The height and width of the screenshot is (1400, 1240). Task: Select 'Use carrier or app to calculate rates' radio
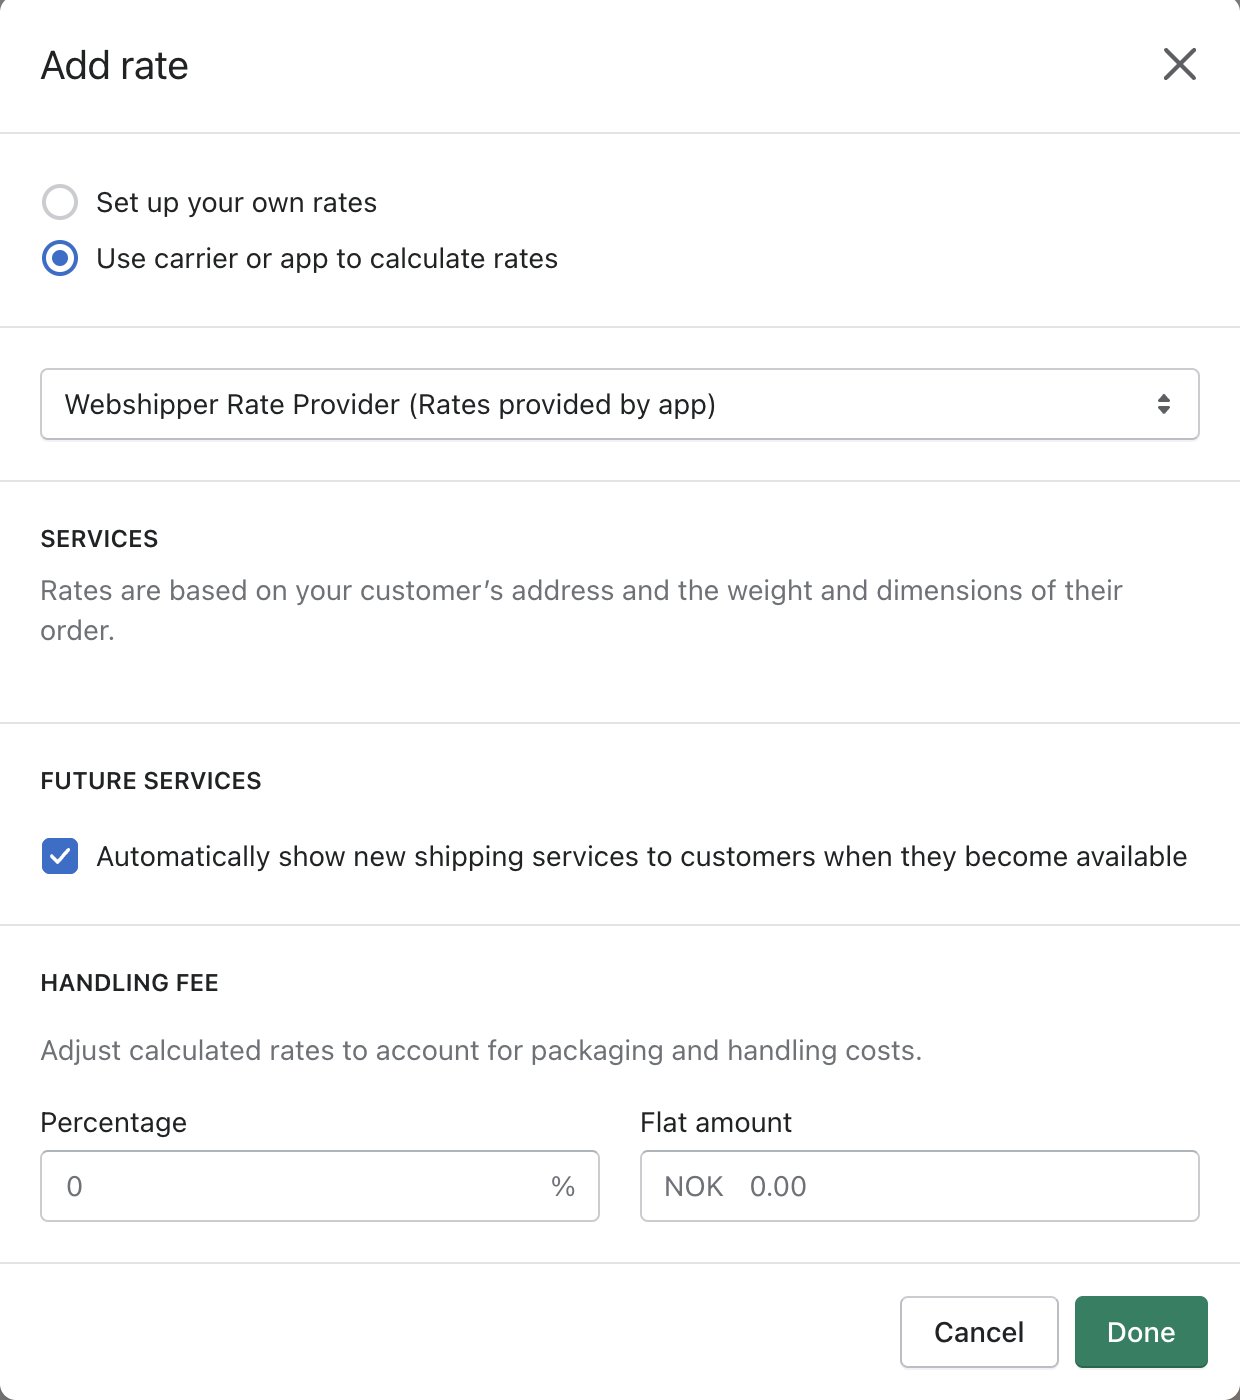click(x=60, y=258)
